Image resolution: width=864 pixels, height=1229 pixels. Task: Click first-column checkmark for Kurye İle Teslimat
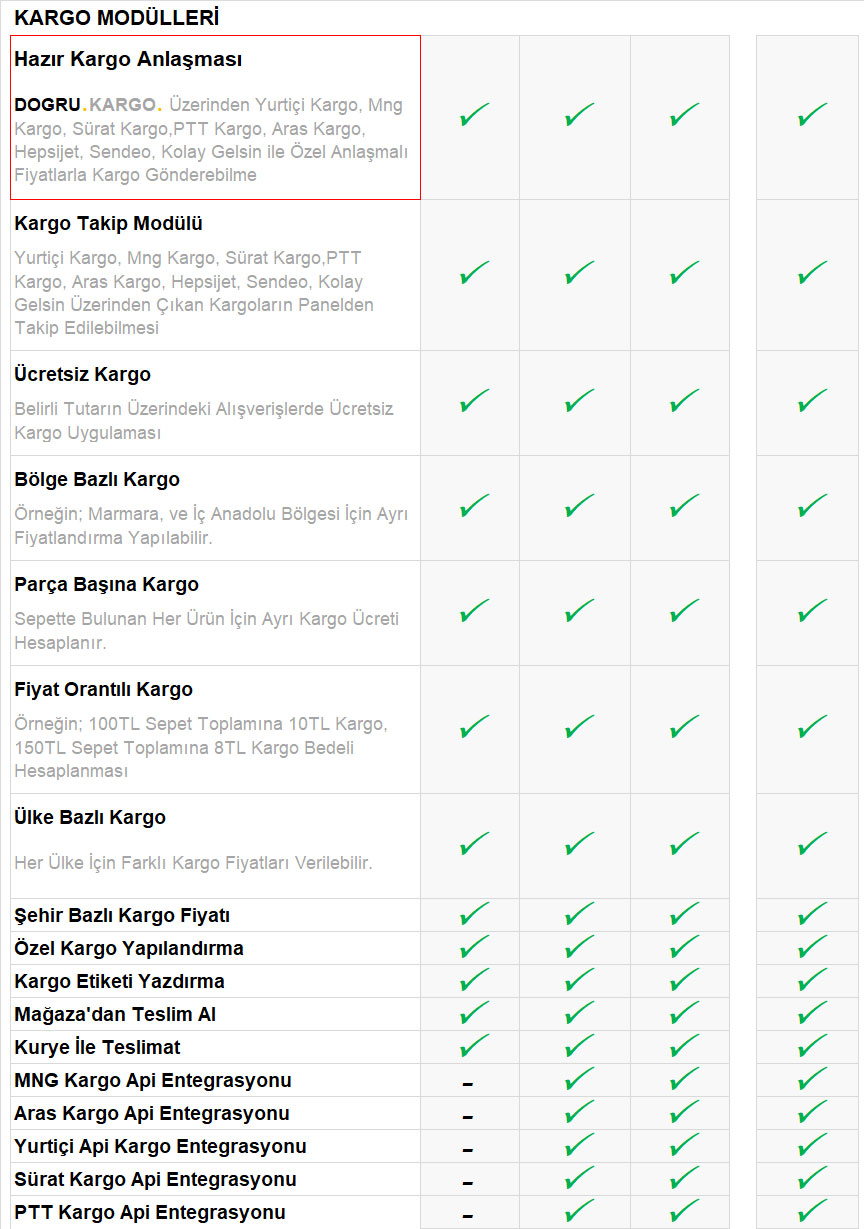(x=474, y=1047)
